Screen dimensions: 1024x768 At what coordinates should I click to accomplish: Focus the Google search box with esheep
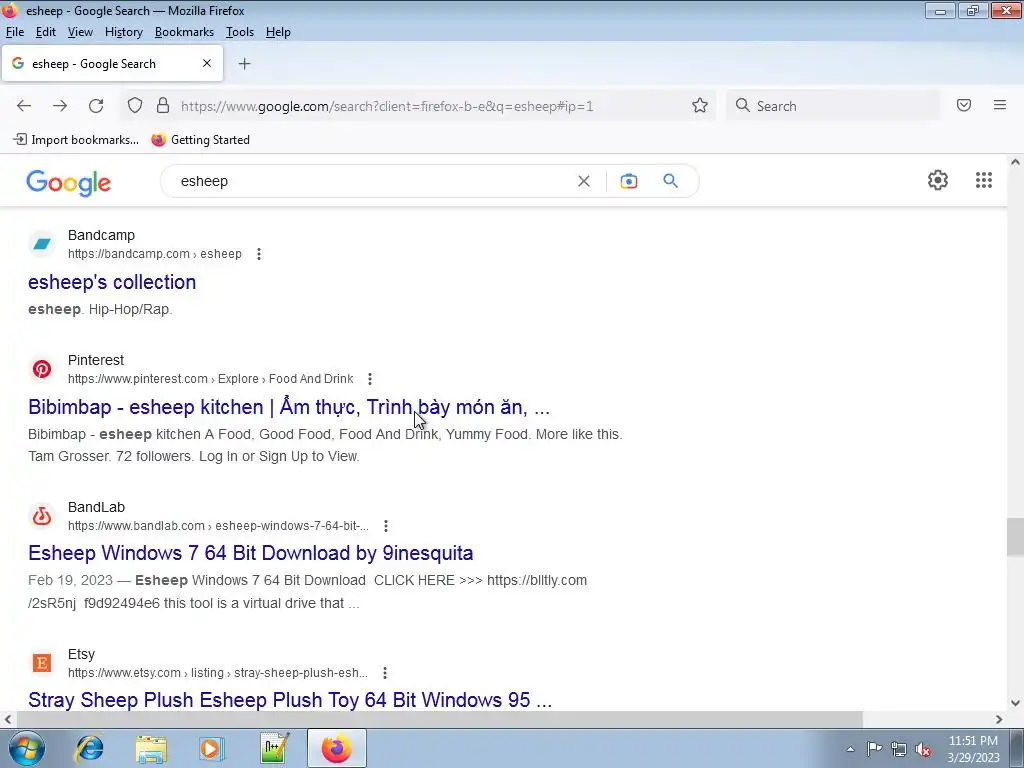pyautogui.click(x=372, y=181)
